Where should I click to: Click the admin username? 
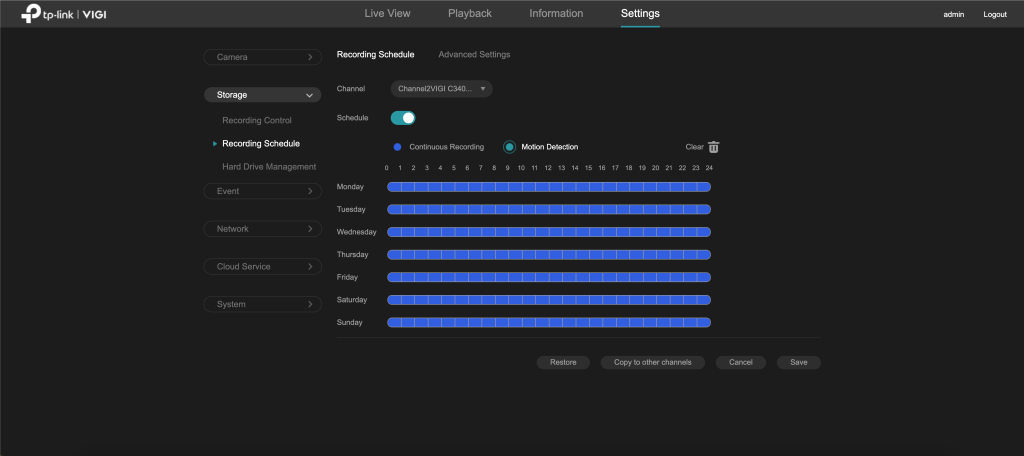tap(953, 14)
